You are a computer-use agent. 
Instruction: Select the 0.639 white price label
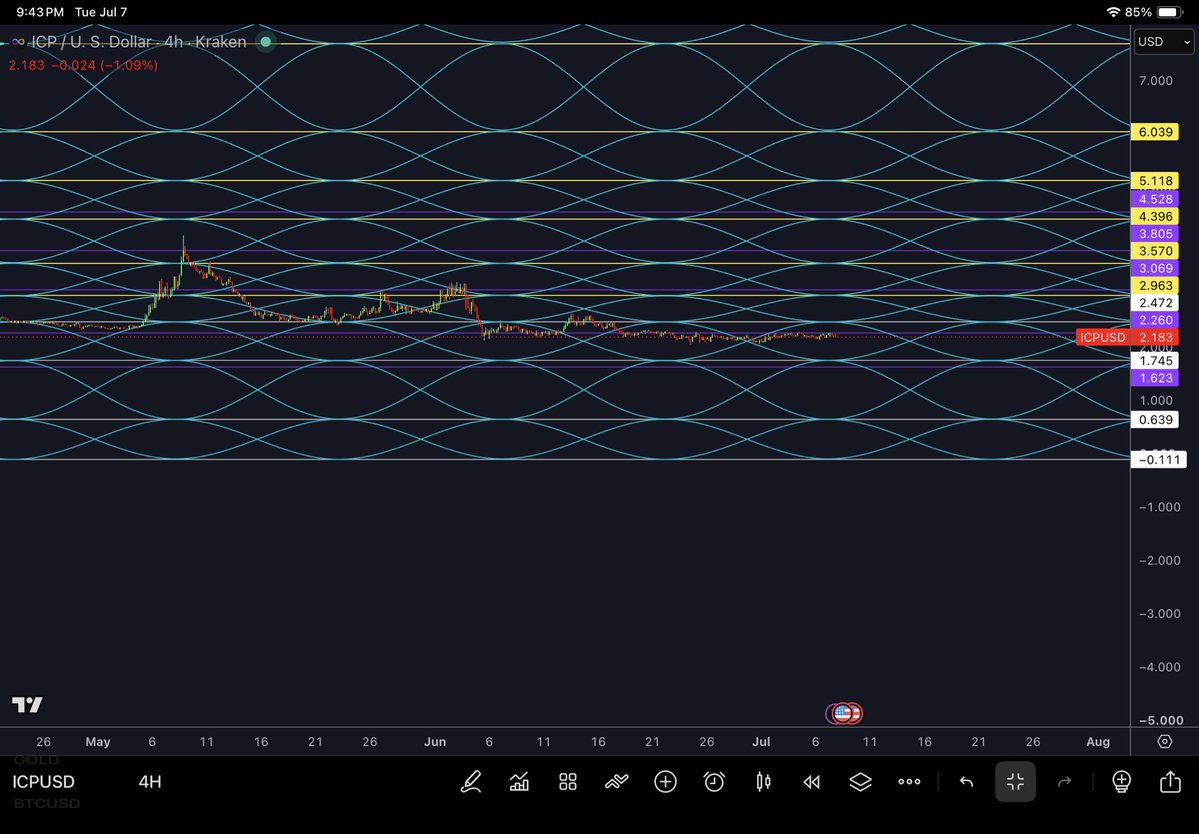[x=1155, y=420]
